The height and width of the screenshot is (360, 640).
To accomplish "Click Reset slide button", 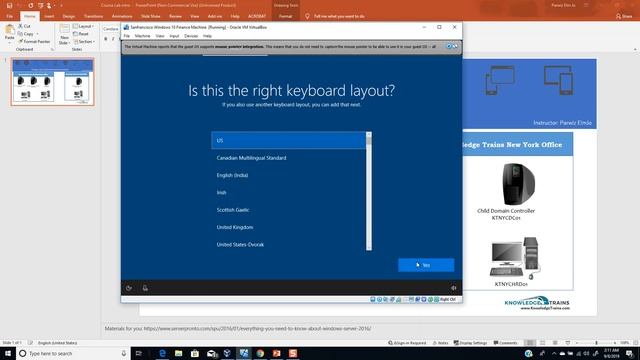I will point(81,34).
